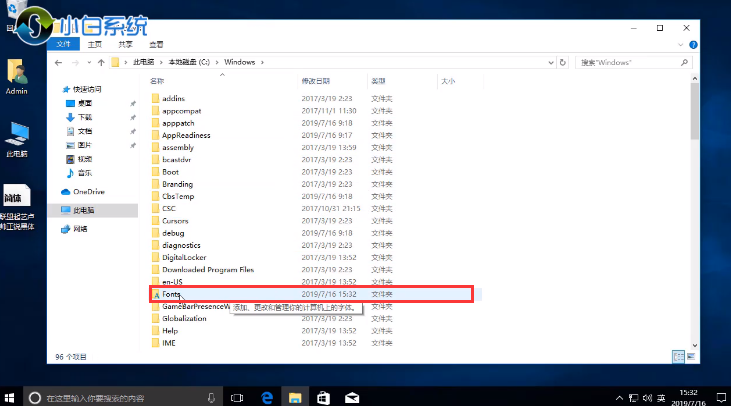Open recent locations dropdown arrow

(x=89, y=62)
